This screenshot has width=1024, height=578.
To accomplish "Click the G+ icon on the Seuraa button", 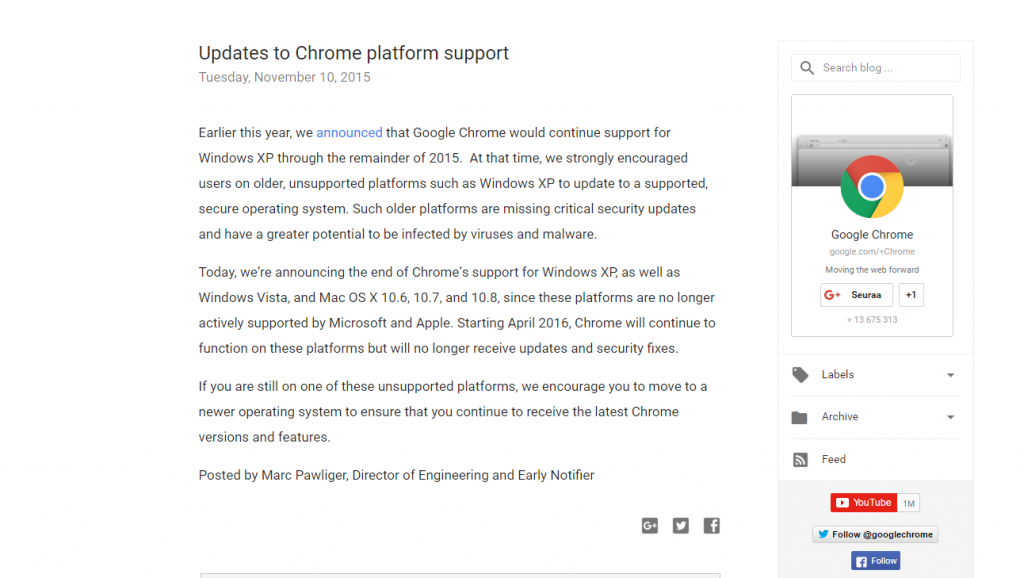I will pos(832,294).
